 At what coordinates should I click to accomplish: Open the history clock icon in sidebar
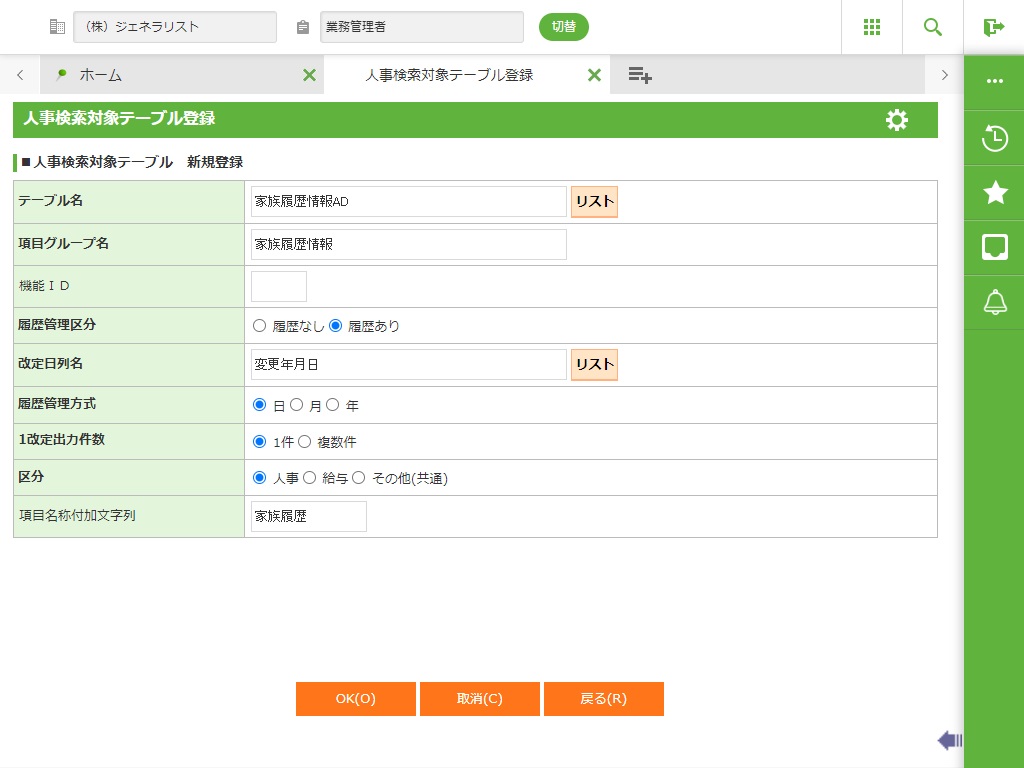click(x=995, y=138)
